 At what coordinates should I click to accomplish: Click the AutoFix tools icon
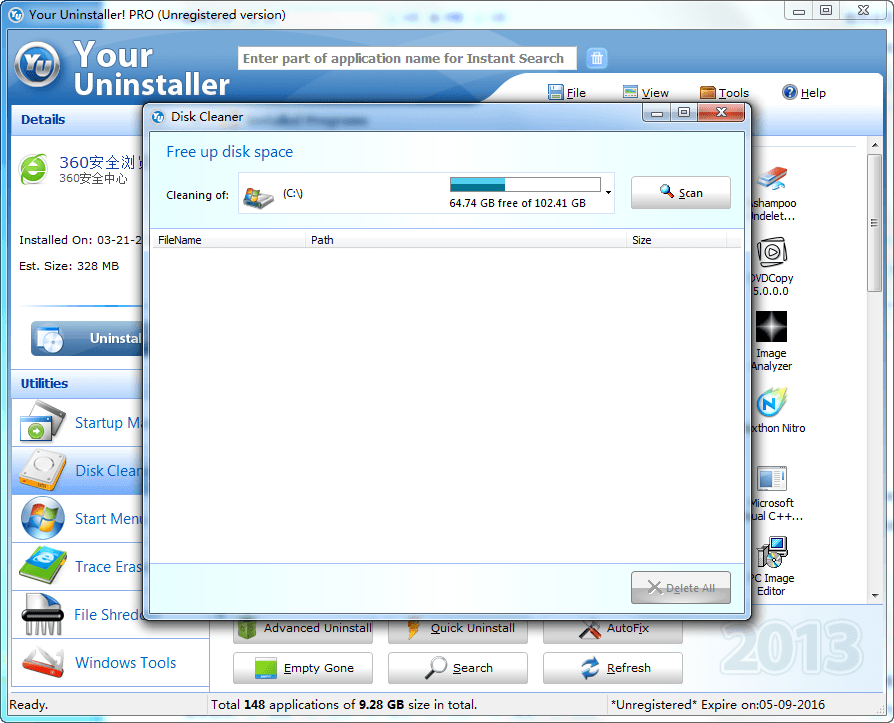pos(590,629)
